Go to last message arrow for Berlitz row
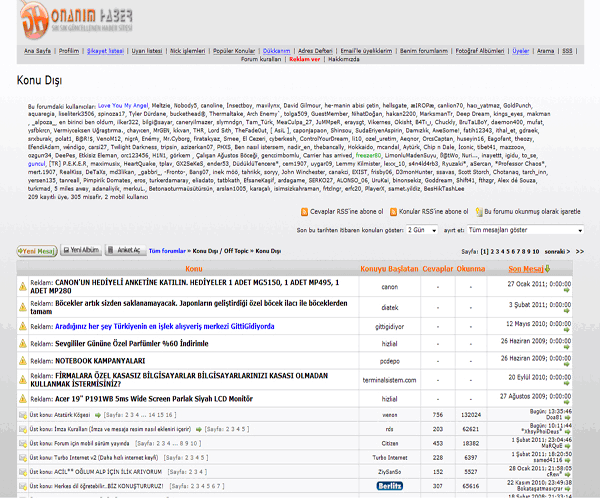The height and width of the screenshot is (500, 600). pyautogui.click(x=567, y=489)
